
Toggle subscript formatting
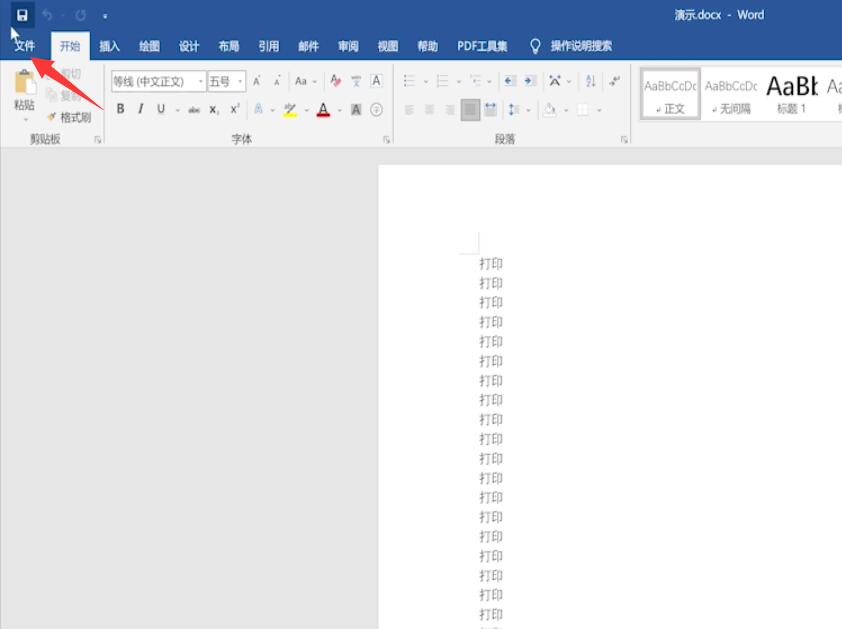coord(214,110)
